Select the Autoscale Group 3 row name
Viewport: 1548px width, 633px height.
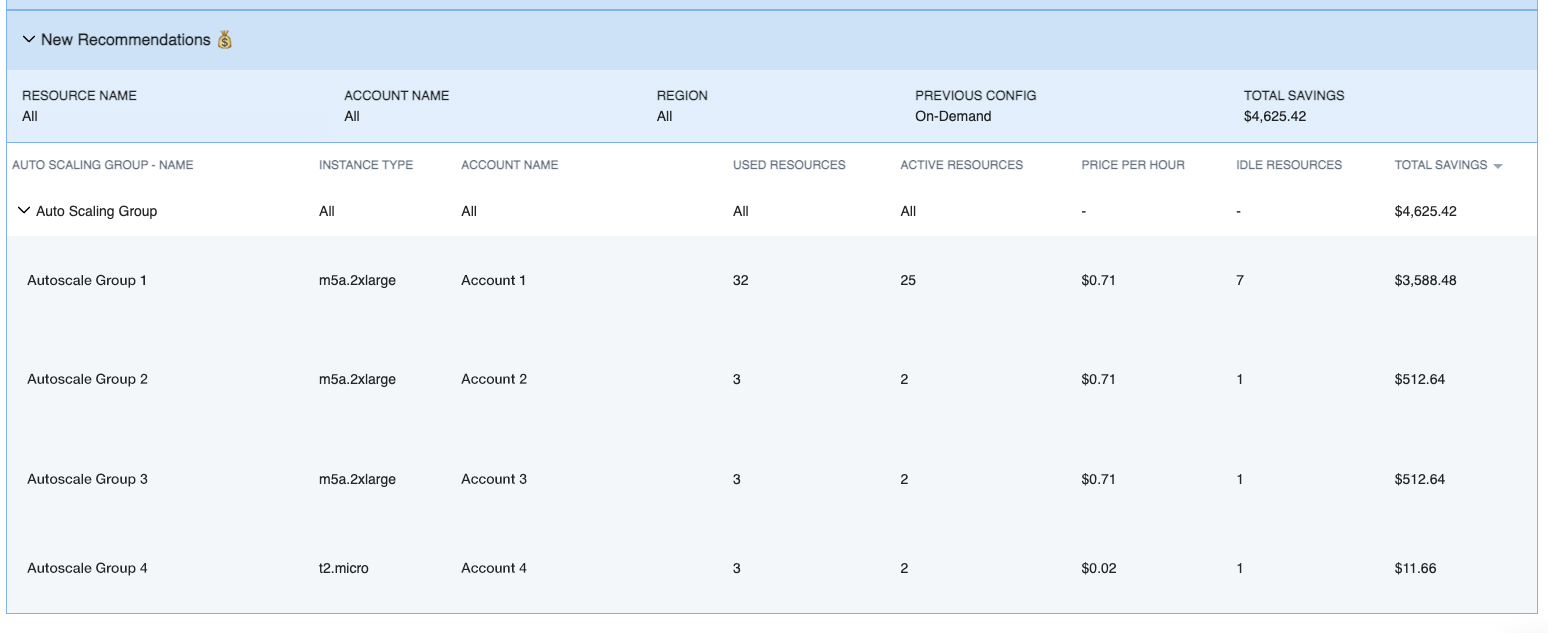(x=87, y=479)
